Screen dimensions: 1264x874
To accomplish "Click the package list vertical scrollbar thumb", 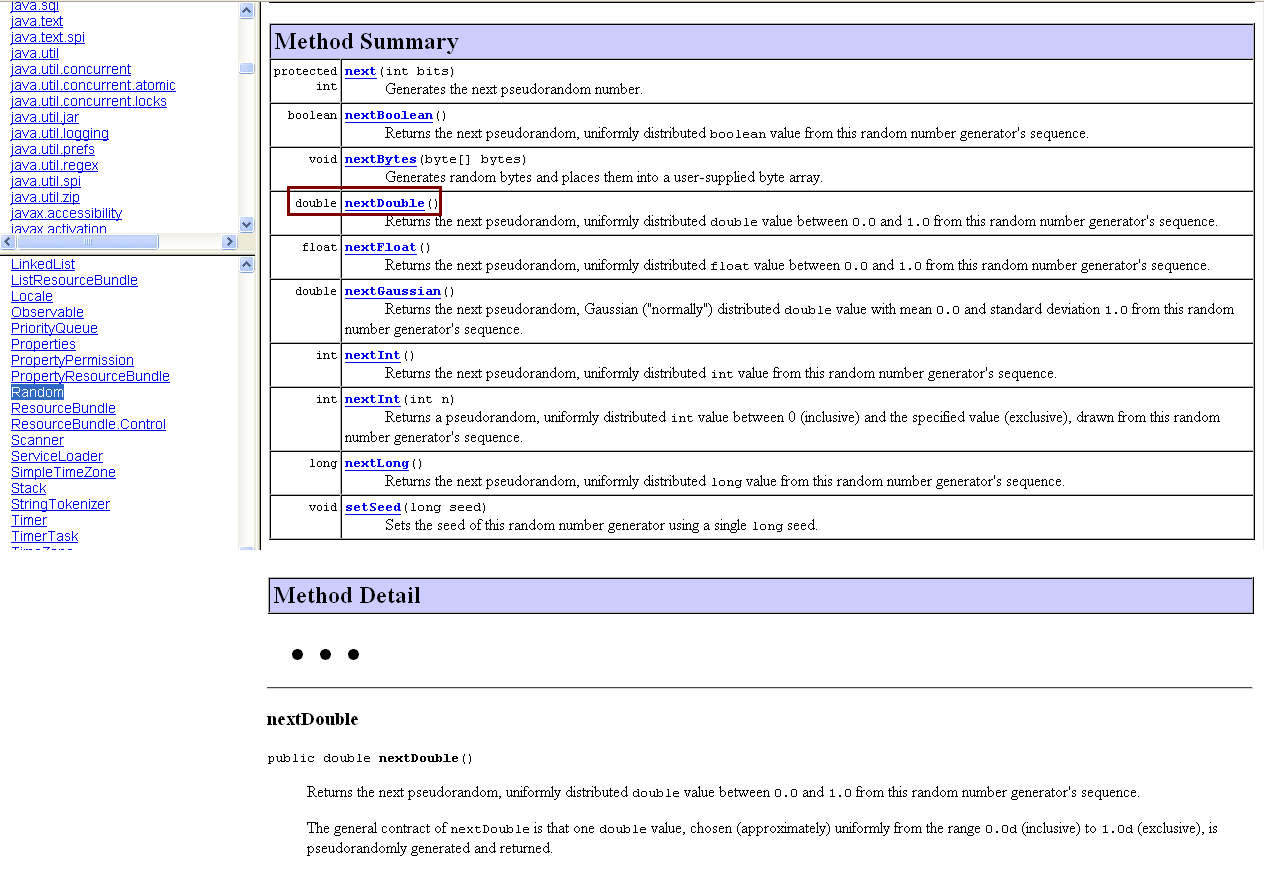I will [x=247, y=68].
